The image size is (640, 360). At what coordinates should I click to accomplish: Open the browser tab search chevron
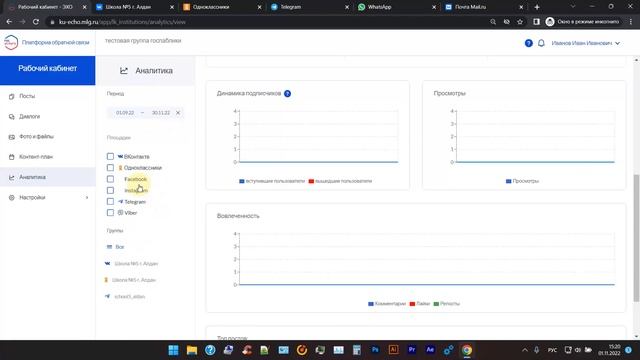click(573, 7)
